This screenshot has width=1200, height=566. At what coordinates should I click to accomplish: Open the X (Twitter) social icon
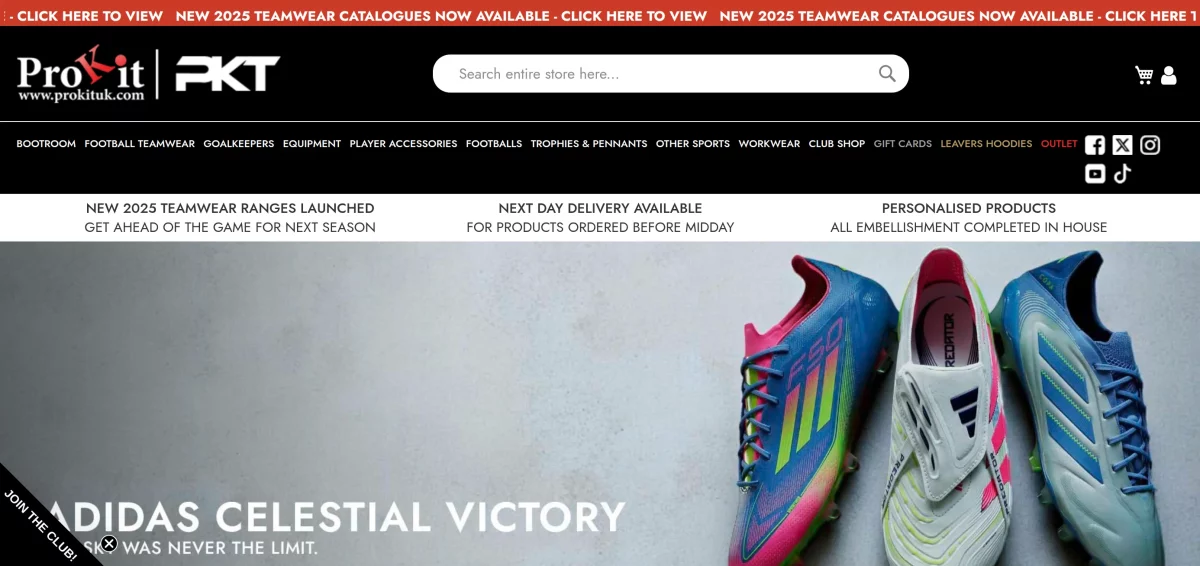pos(1122,145)
